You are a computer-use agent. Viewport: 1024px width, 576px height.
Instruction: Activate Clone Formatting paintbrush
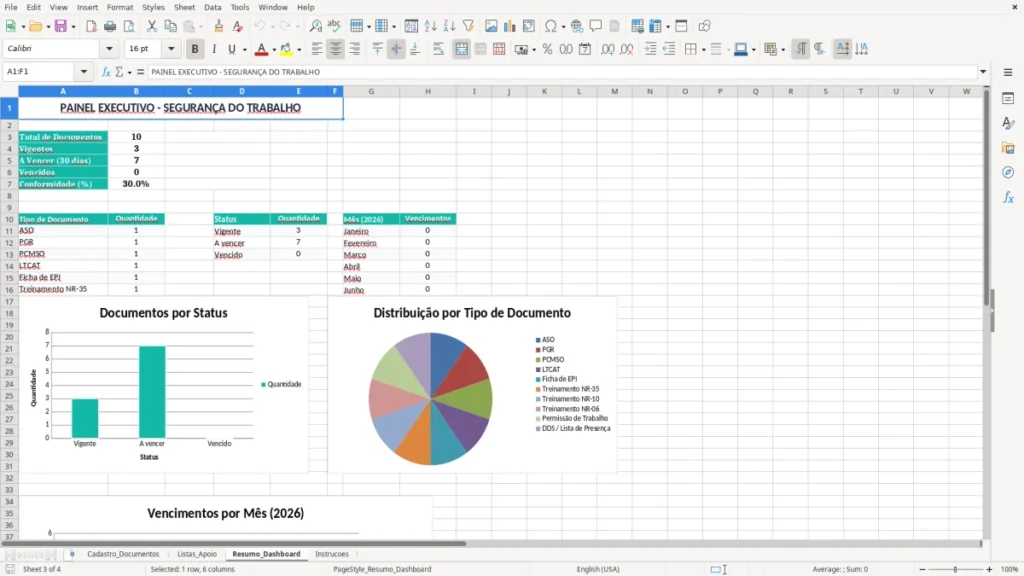[218, 26]
